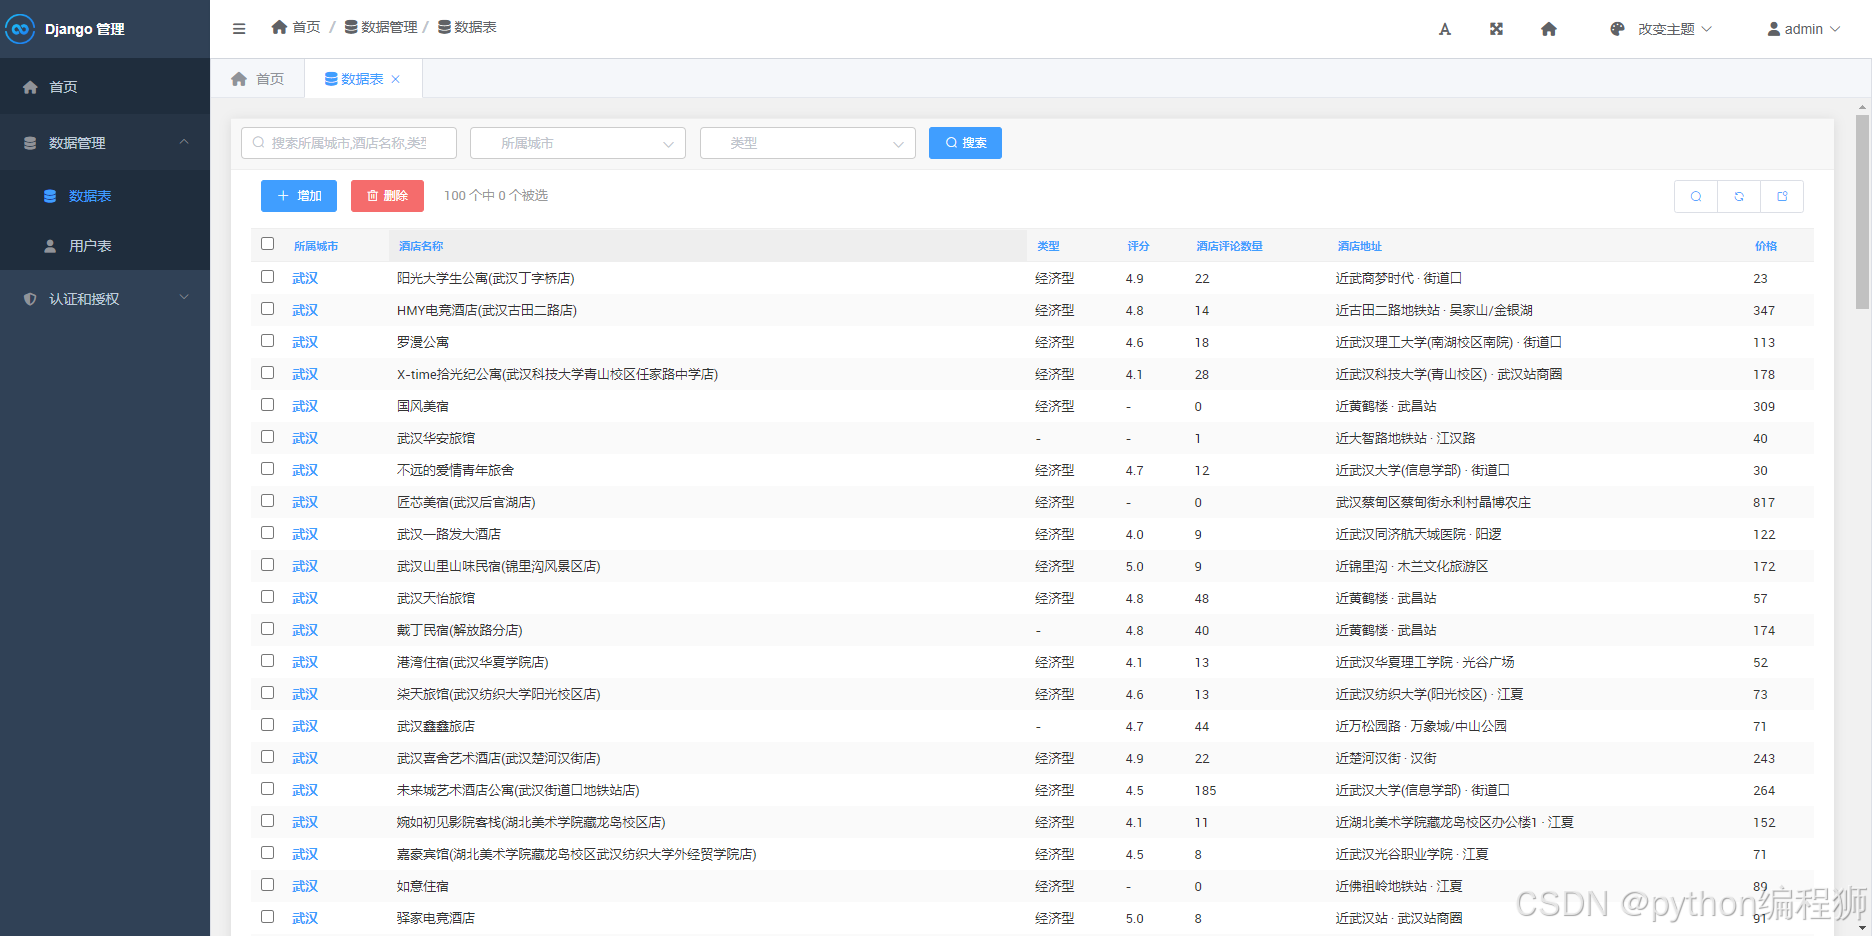This screenshot has width=1872, height=936.
Task: Click the font size icon in the header
Action: point(1444,28)
